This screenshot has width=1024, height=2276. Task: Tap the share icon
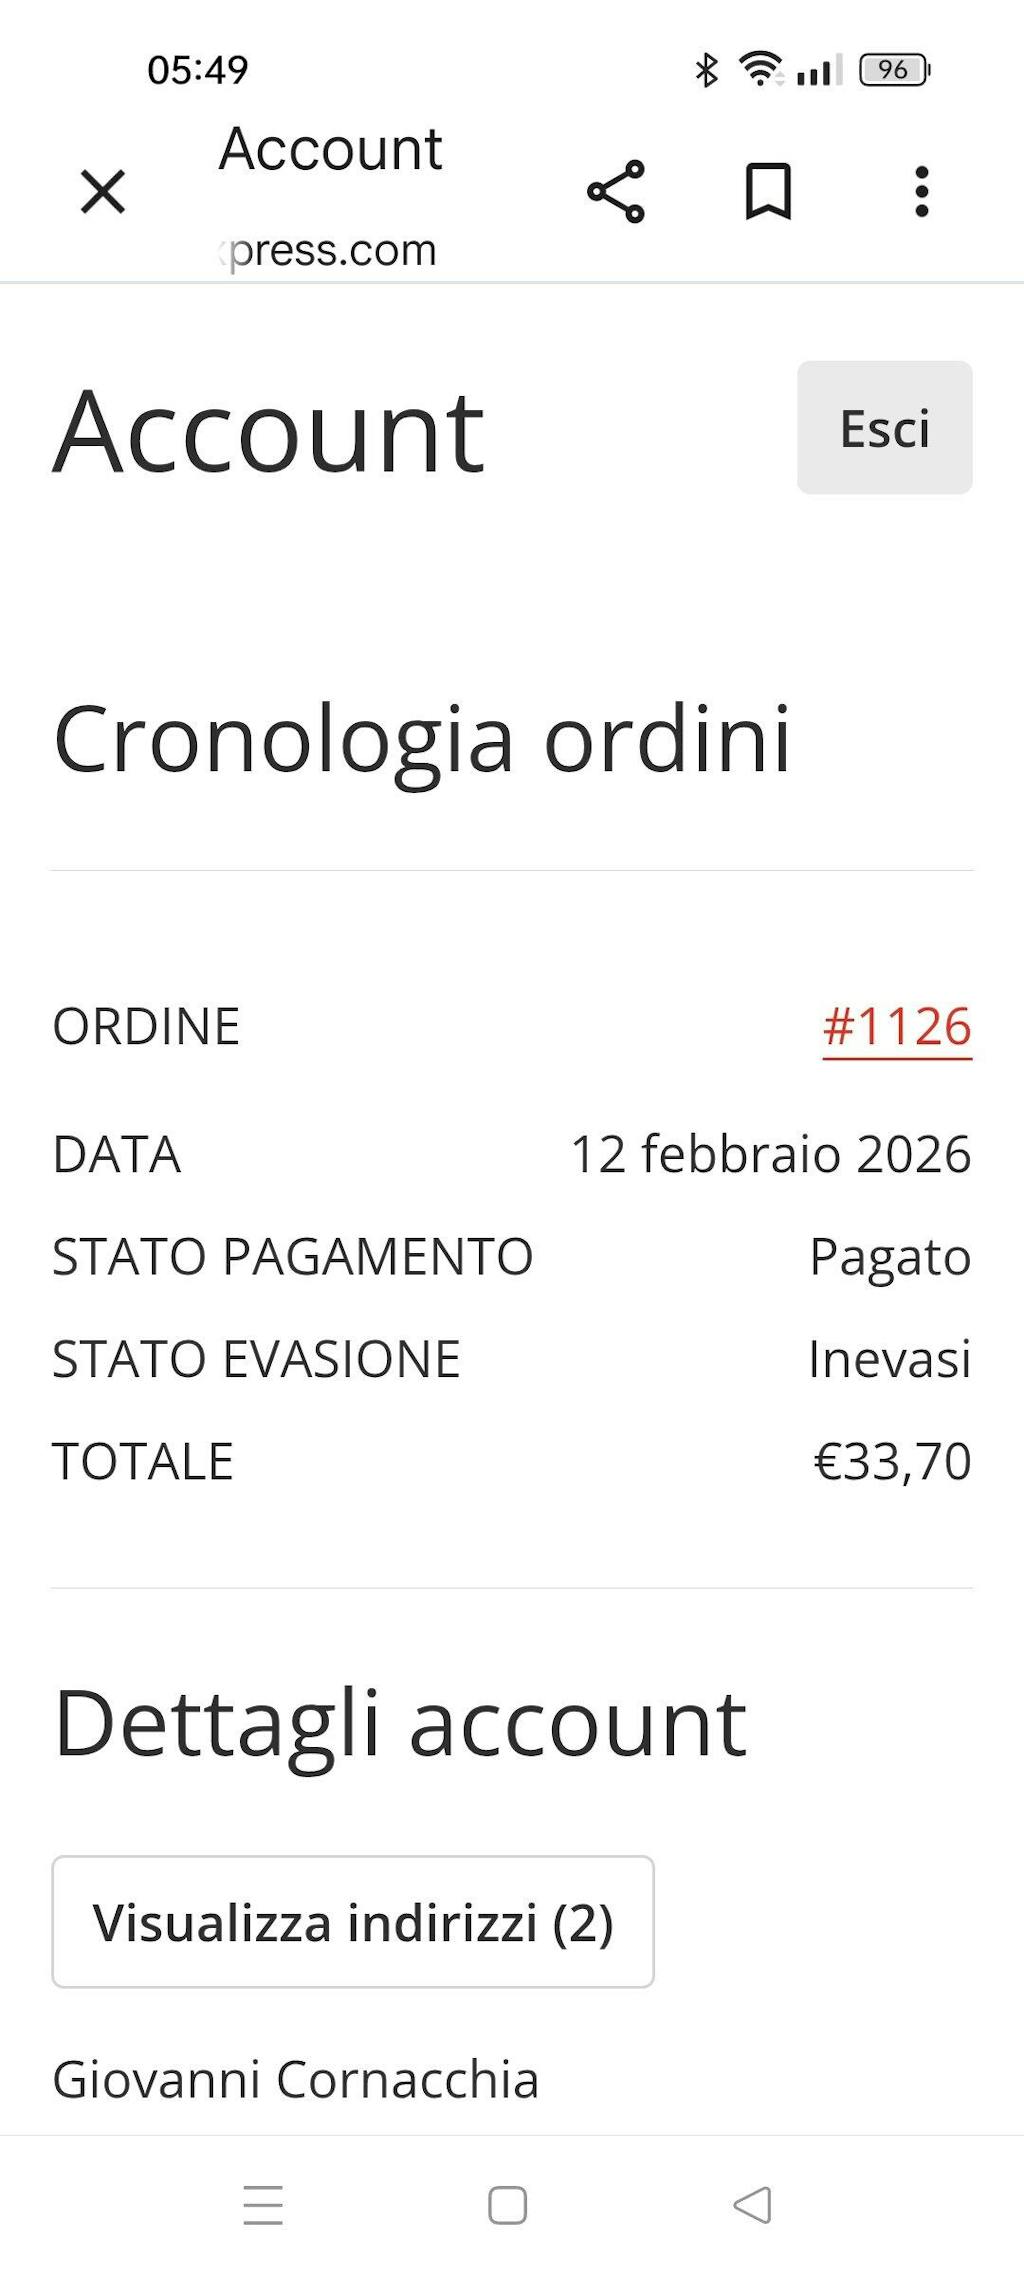tap(616, 191)
